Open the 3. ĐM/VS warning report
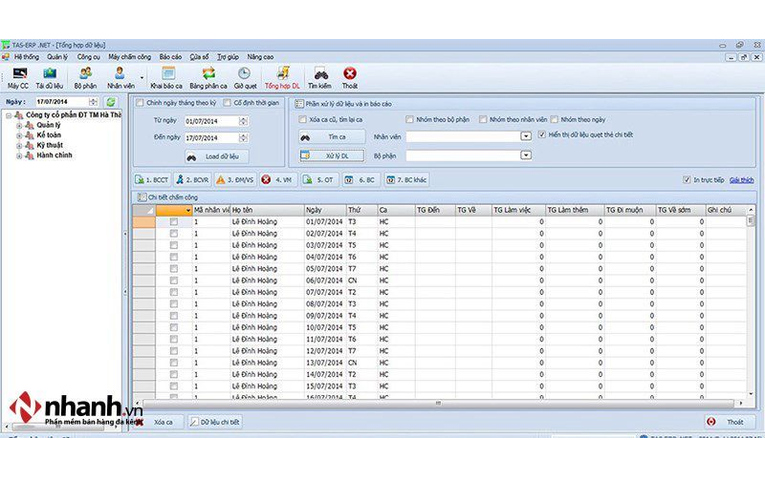 click(x=235, y=180)
